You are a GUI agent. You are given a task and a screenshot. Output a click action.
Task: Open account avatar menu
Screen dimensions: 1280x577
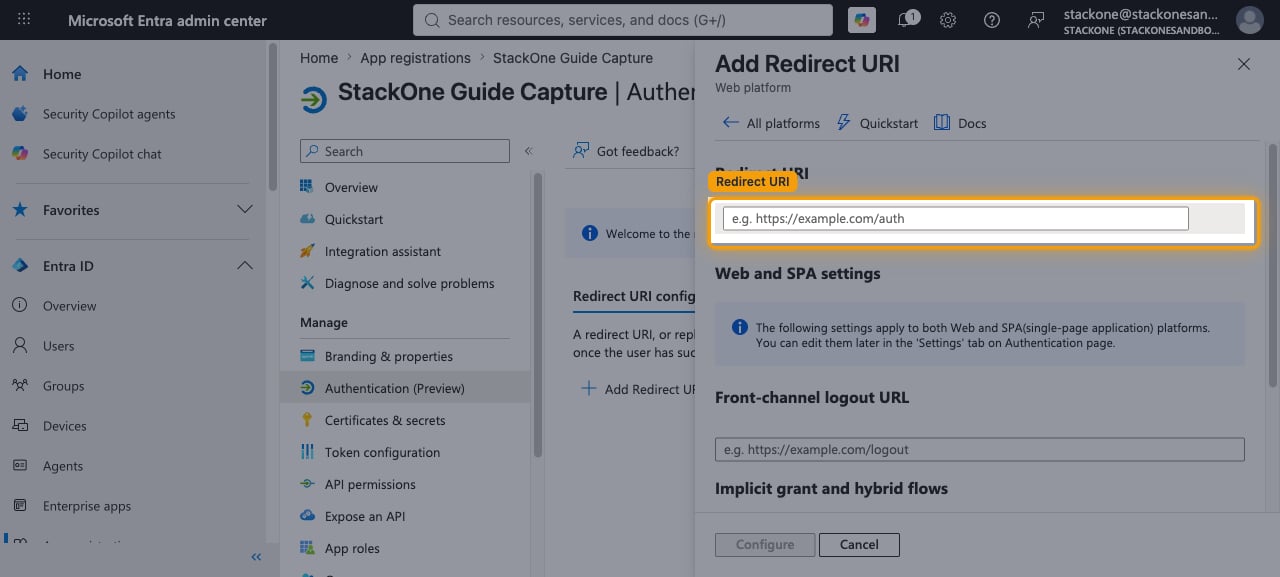point(1249,20)
